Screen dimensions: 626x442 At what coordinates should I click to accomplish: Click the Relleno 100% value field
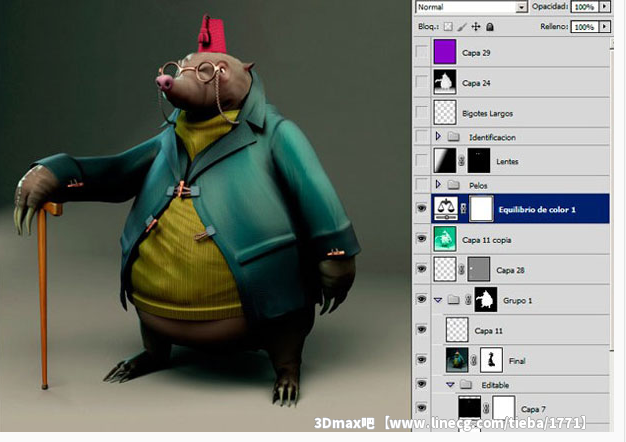(585, 27)
